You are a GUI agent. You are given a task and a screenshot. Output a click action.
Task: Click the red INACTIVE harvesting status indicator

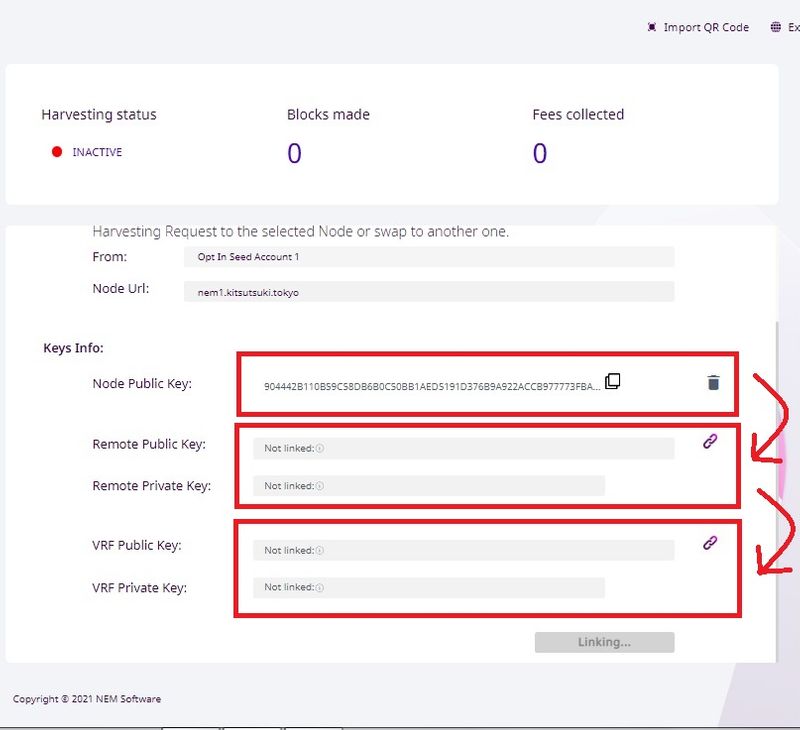coord(57,153)
